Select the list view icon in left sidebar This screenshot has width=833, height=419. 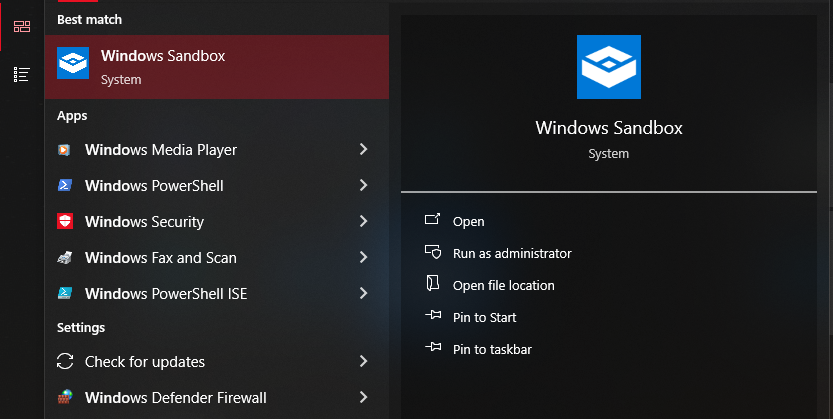click(22, 74)
